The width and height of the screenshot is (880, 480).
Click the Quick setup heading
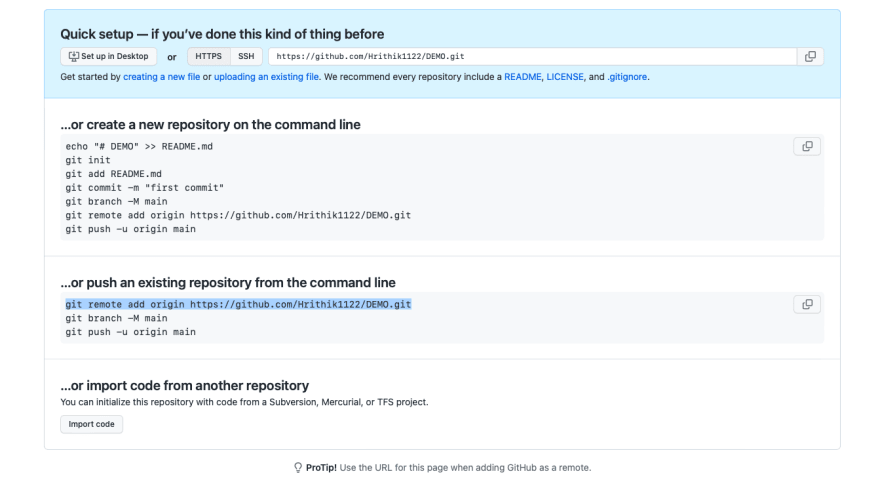coord(222,34)
